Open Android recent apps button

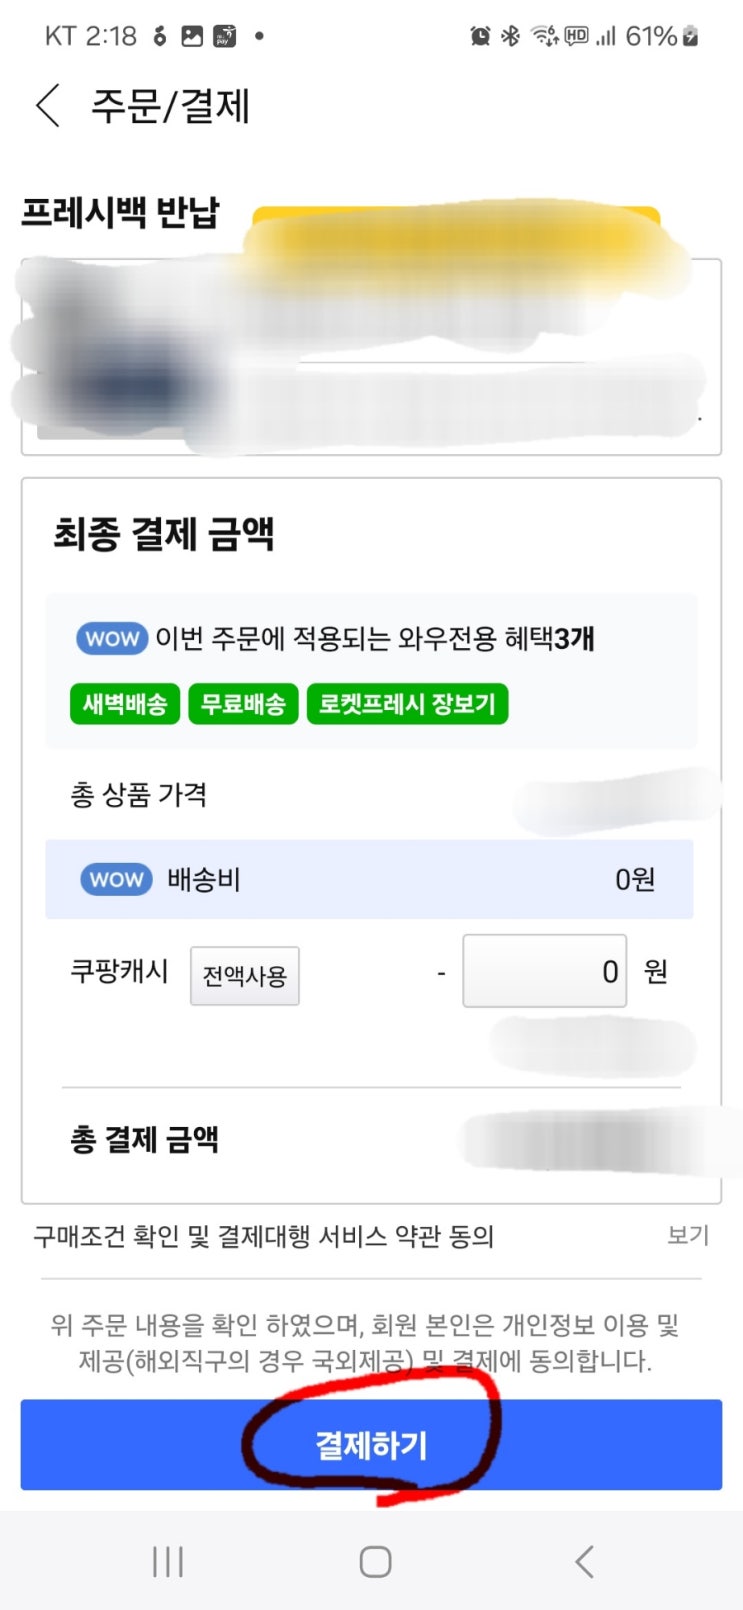pyautogui.click(x=168, y=1561)
